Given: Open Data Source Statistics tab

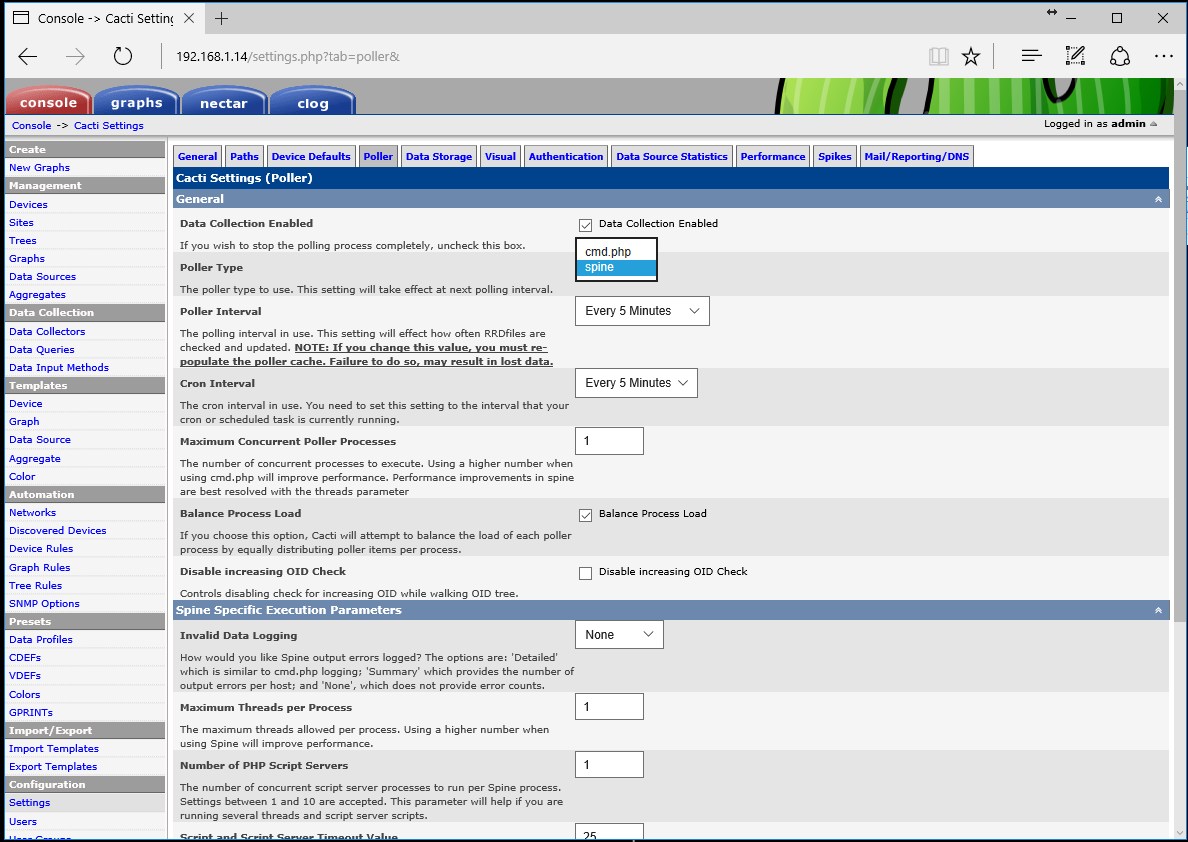Looking at the screenshot, I should [672, 156].
